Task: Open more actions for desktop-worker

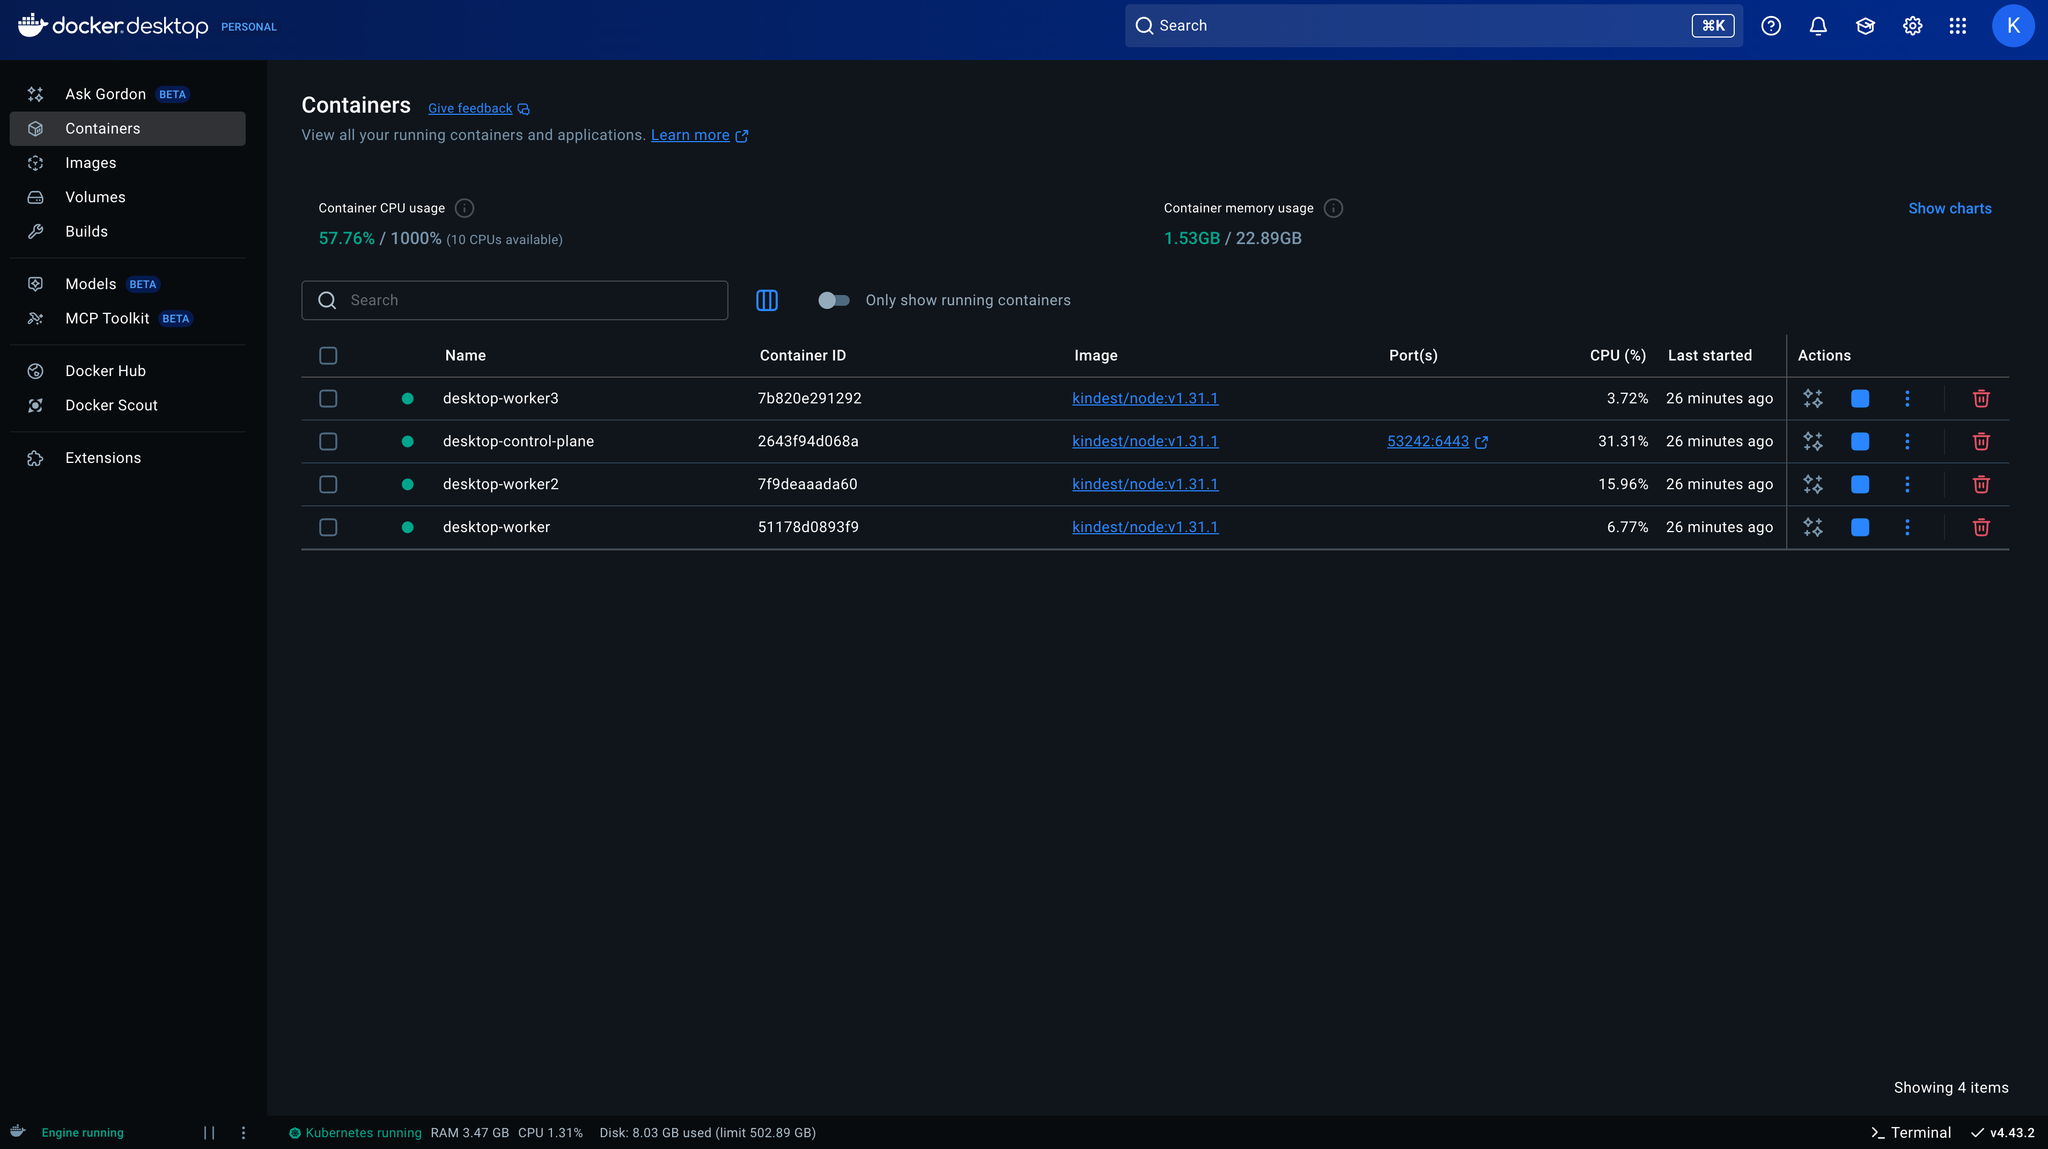Action: pos(1907,527)
